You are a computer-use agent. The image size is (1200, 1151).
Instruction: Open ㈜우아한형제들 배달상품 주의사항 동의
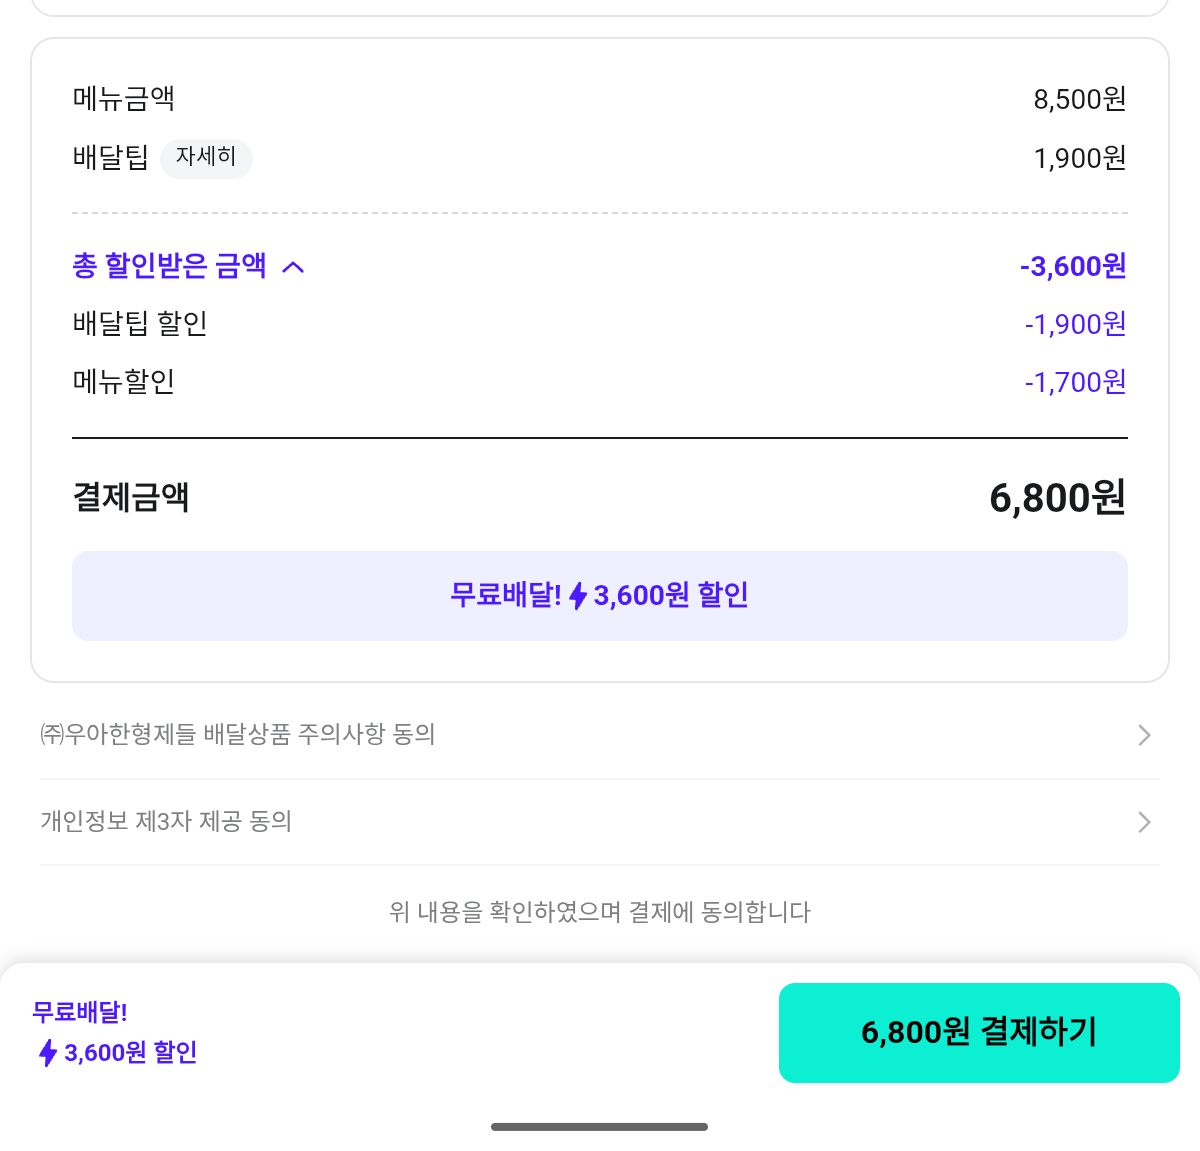tap(238, 735)
